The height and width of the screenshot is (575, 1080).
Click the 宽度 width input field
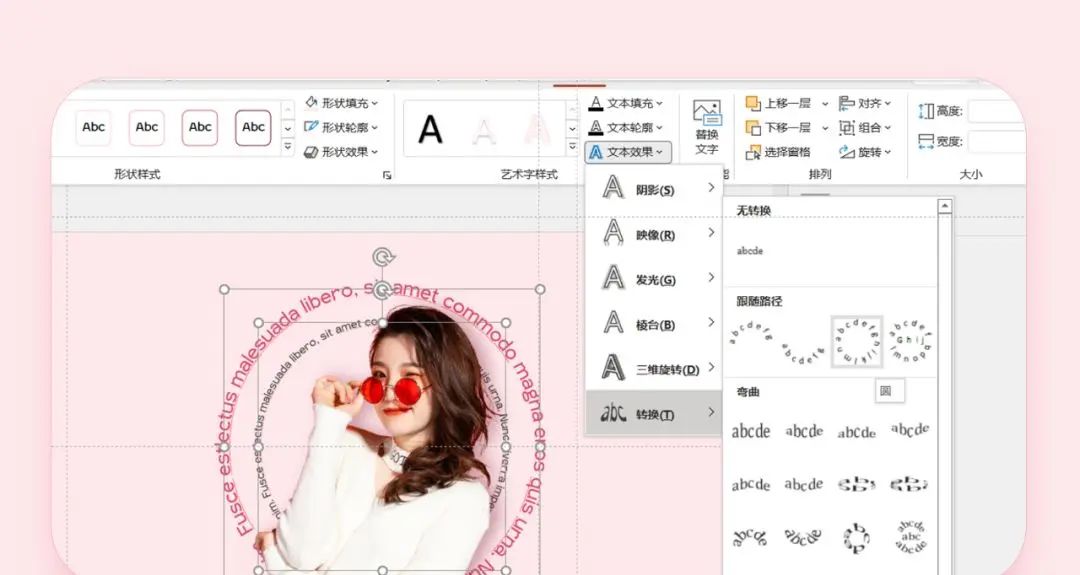(x=997, y=142)
